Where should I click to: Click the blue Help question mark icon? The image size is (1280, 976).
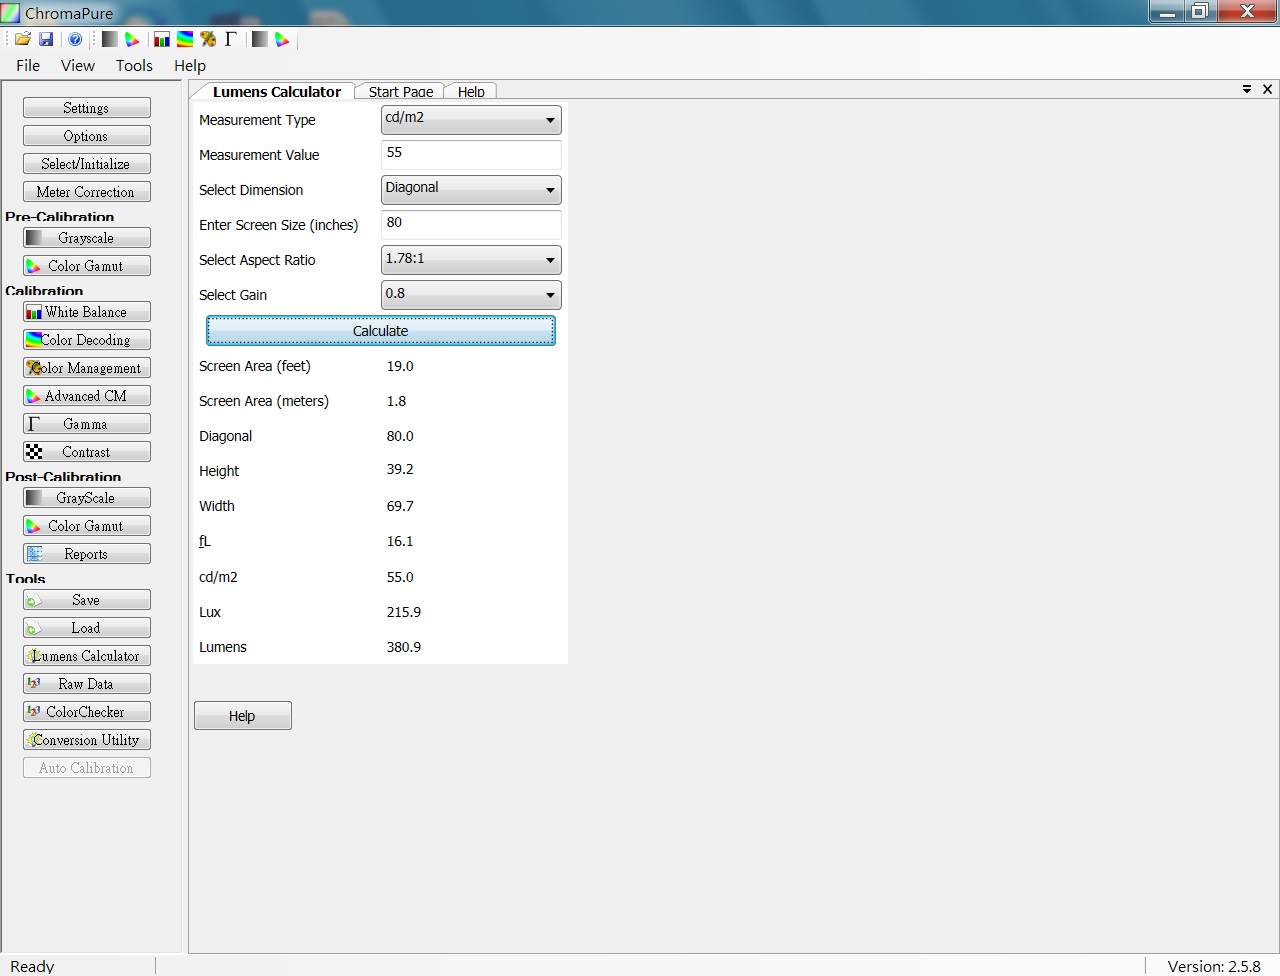point(75,39)
